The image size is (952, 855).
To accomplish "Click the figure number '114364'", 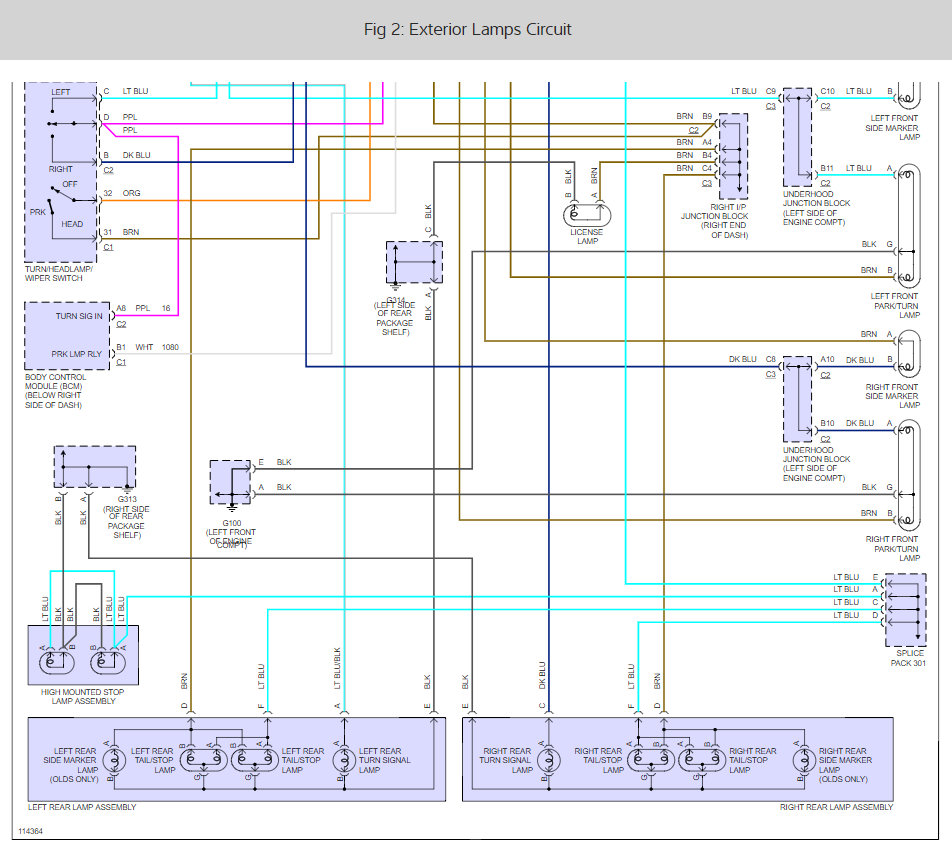I will [x=30, y=831].
